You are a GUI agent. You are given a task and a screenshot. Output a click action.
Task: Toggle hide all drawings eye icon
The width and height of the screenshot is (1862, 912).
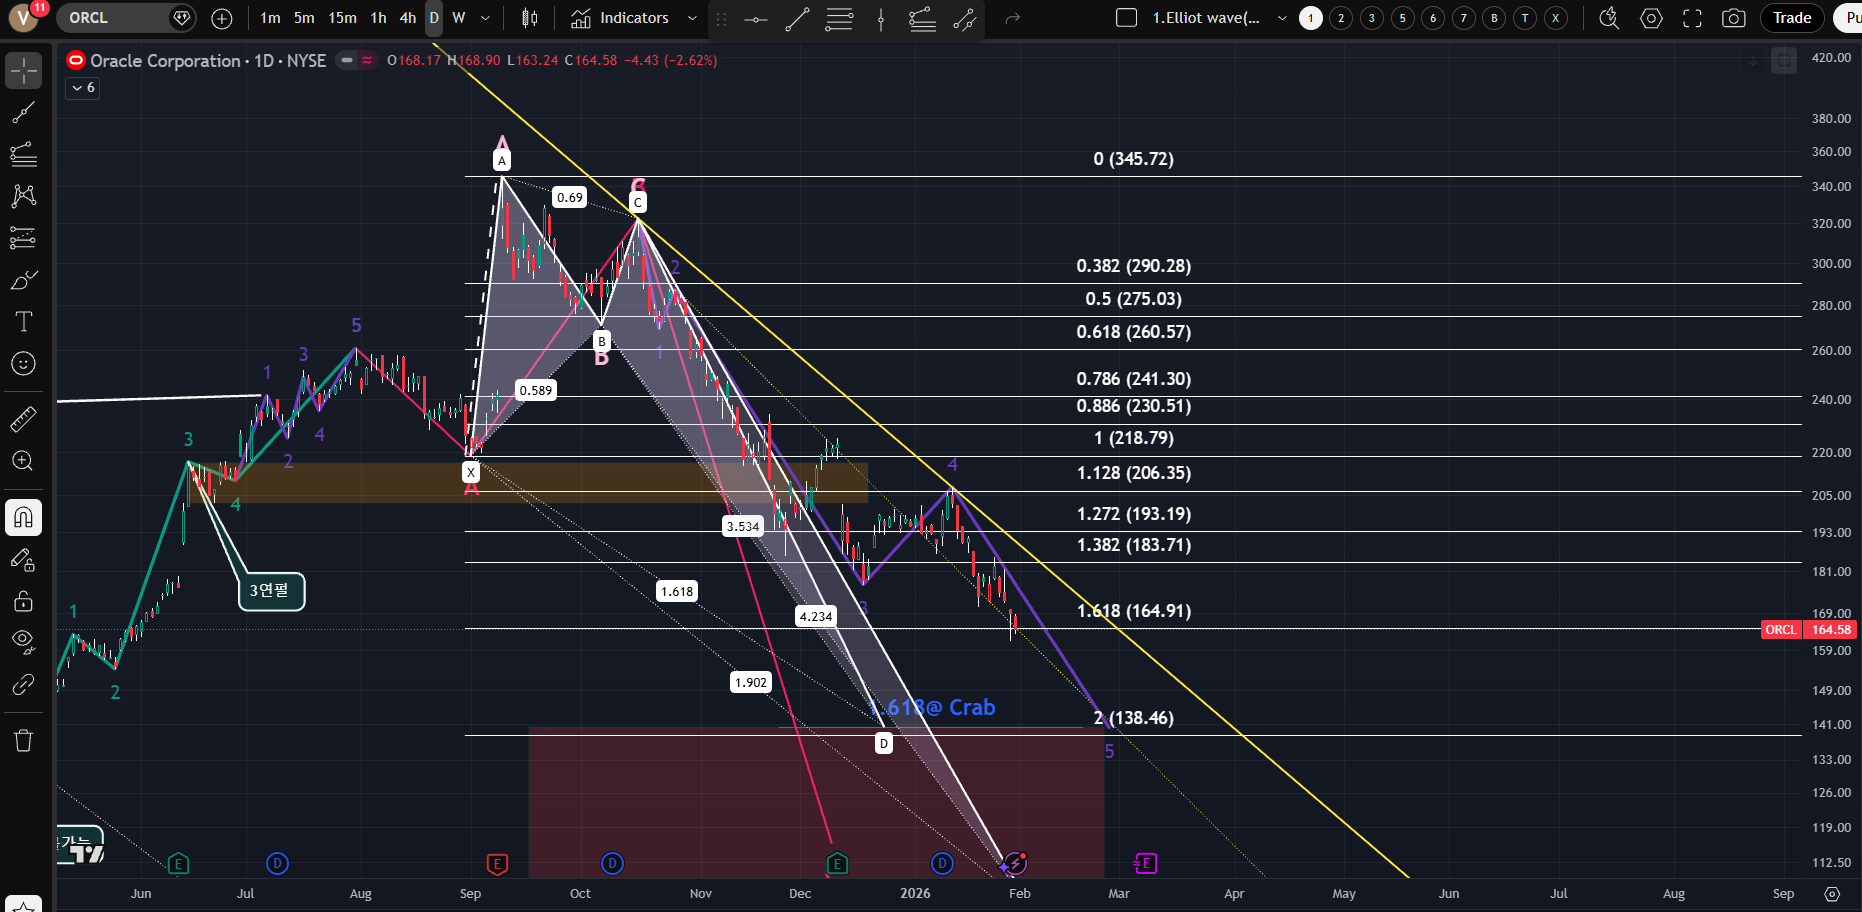click(23, 640)
